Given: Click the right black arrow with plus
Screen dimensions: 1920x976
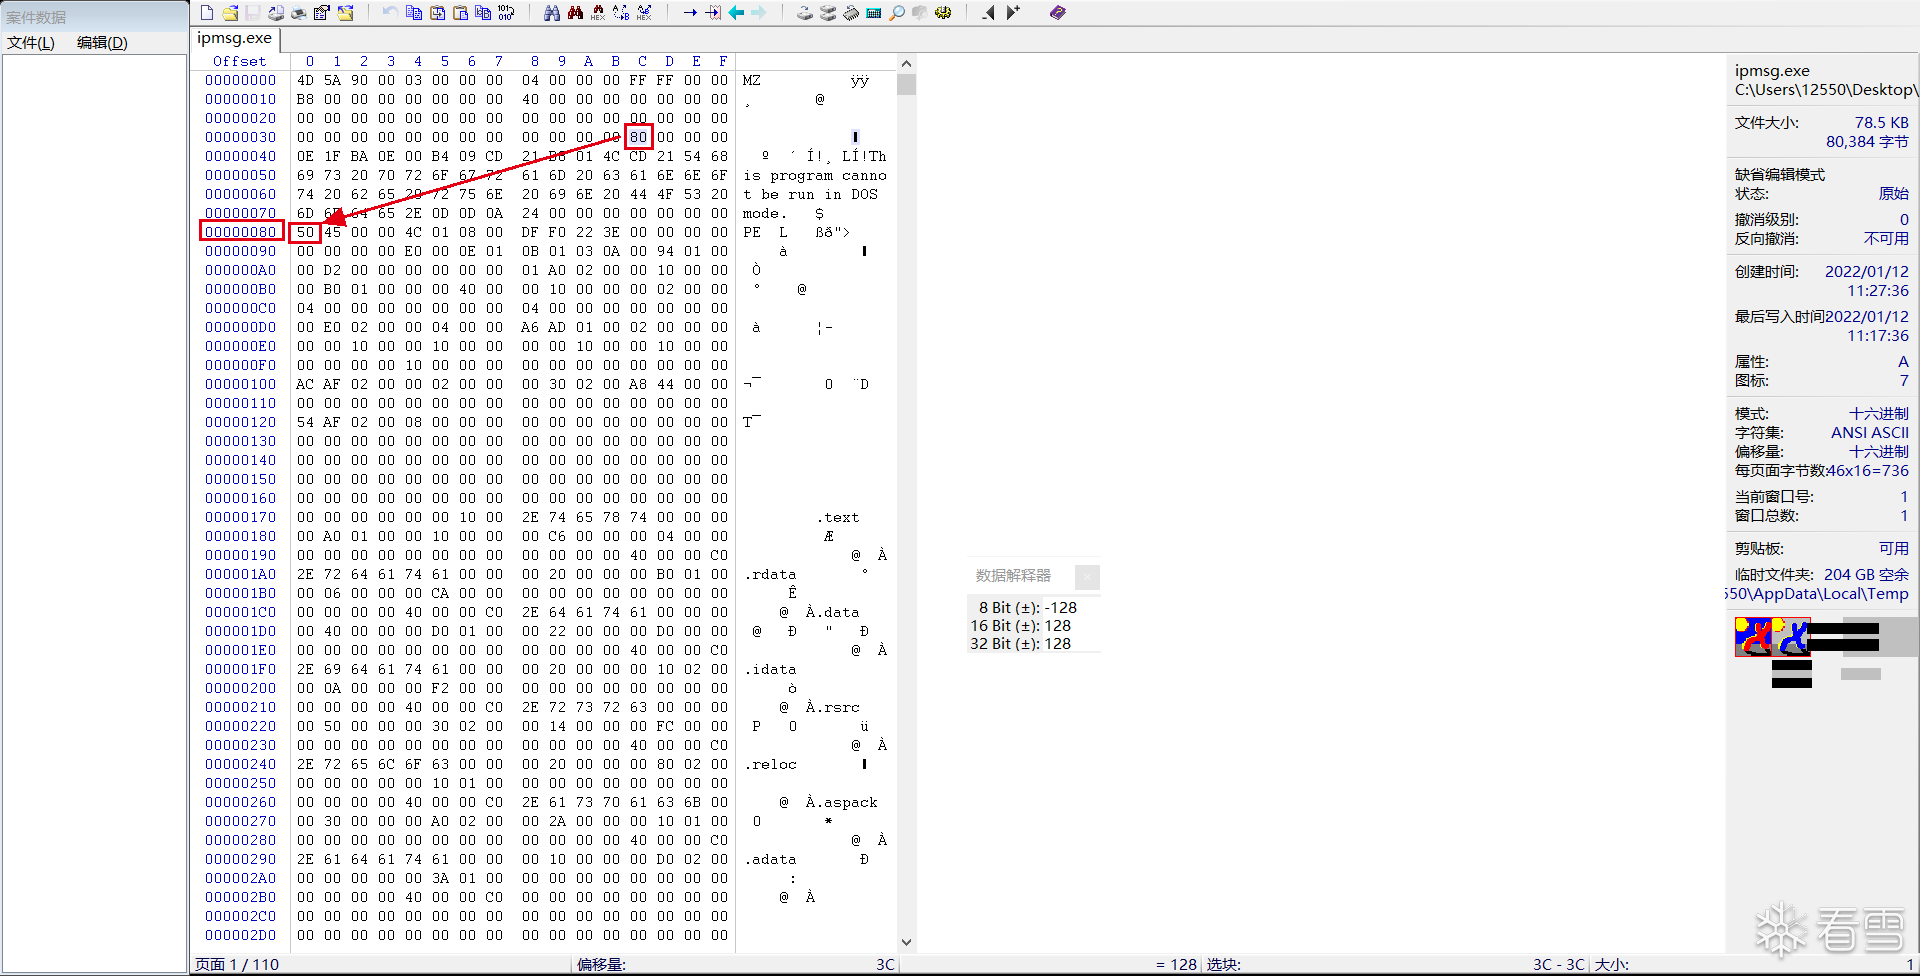Looking at the screenshot, I should pos(1012,13).
